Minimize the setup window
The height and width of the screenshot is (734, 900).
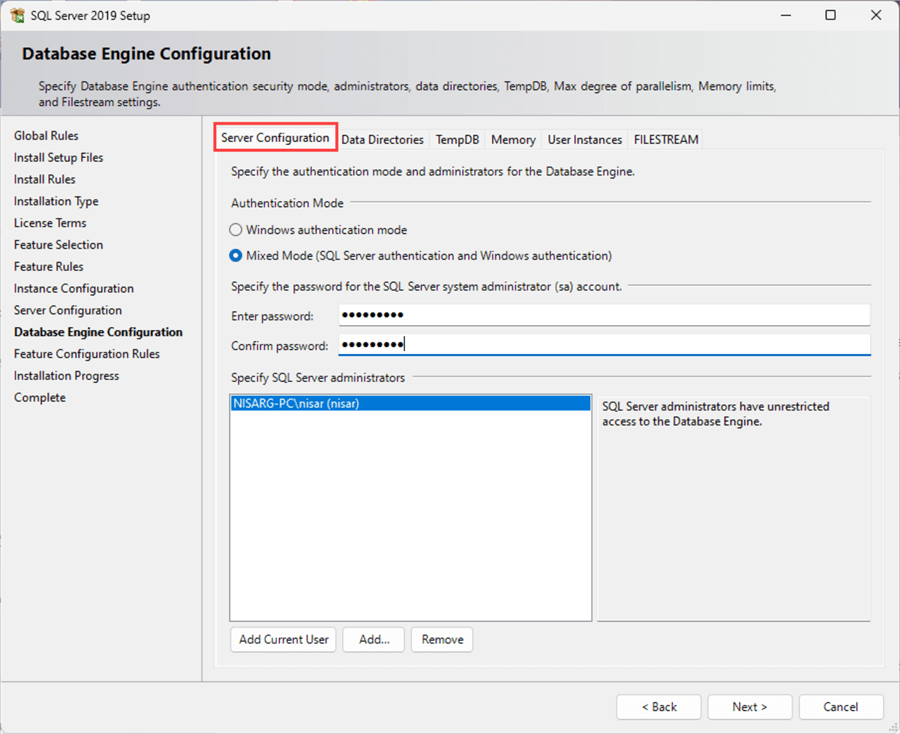click(786, 15)
